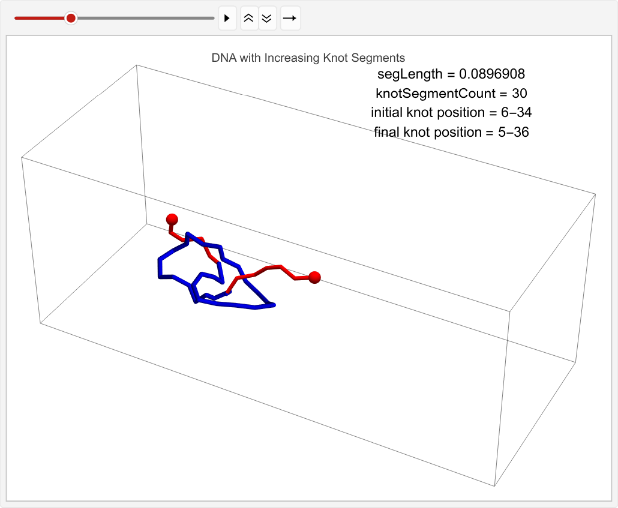The image size is (618, 508).
Task: Click the upper-left red sphere endpoint
Action: (172, 219)
